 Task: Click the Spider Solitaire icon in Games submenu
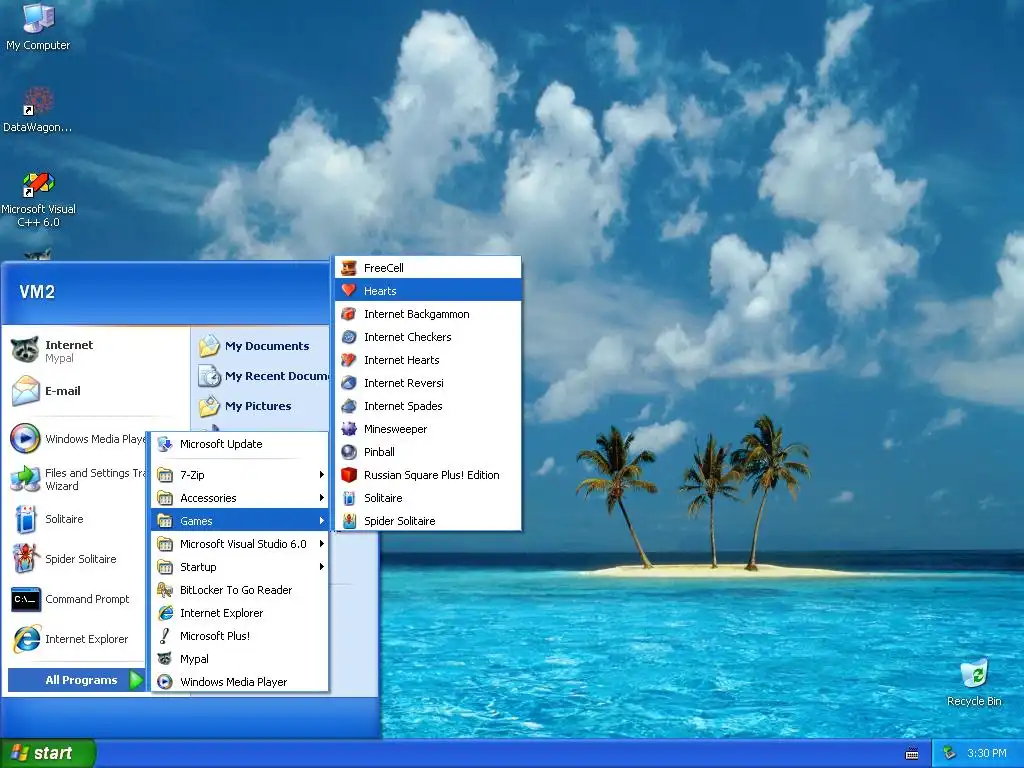click(x=349, y=521)
